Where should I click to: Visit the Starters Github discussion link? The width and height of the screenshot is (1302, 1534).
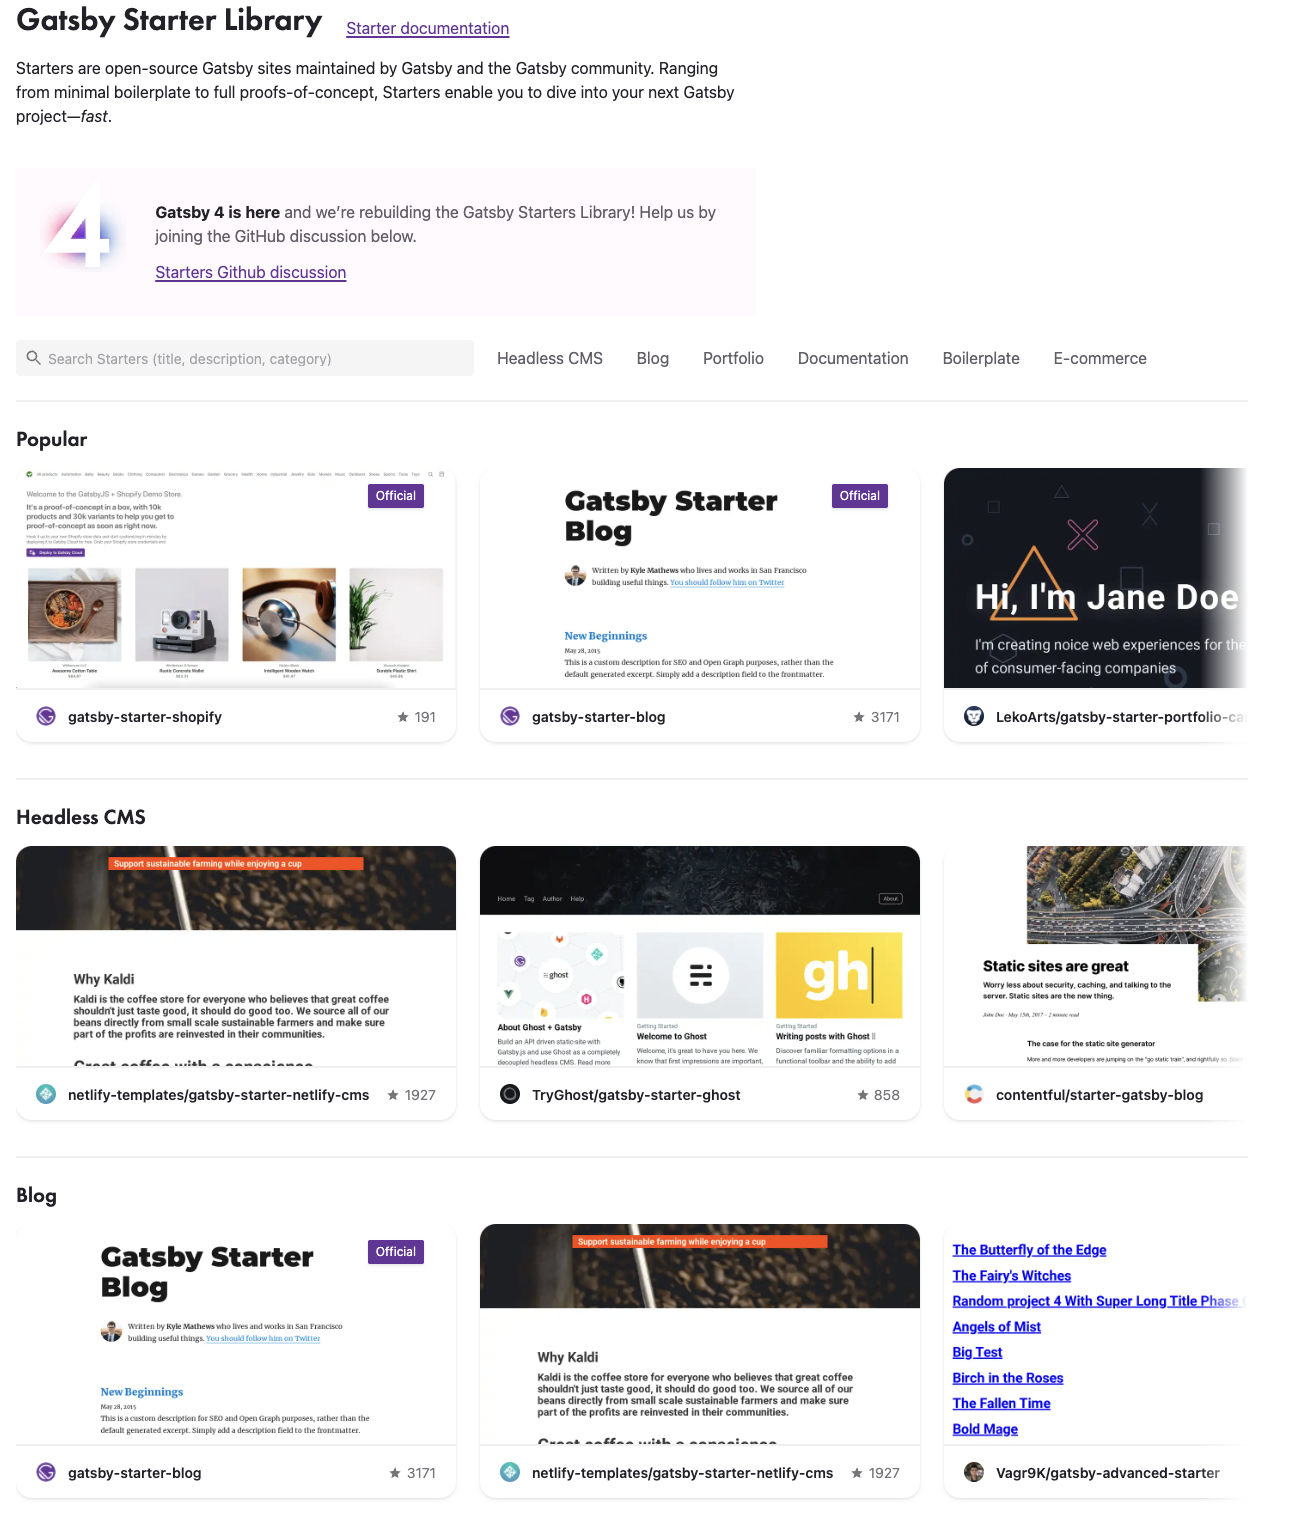(250, 272)
